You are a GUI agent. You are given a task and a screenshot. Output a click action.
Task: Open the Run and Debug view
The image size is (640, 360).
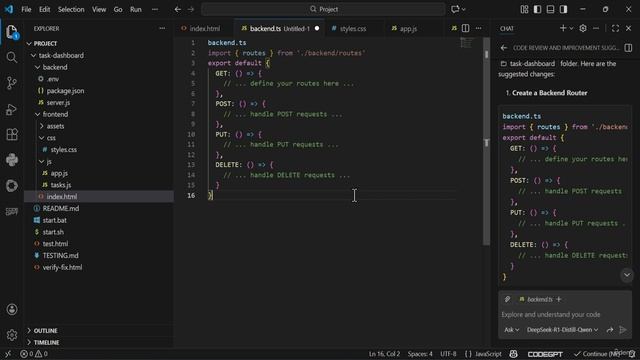pyautogui.click(x=12, y=109)
